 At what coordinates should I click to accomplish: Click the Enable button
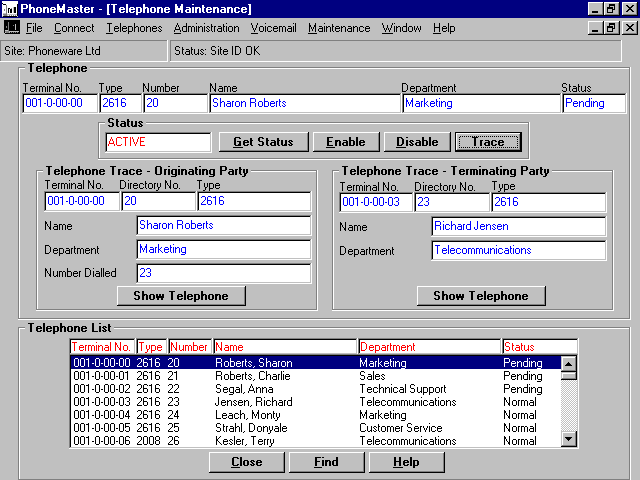point(346,142)
